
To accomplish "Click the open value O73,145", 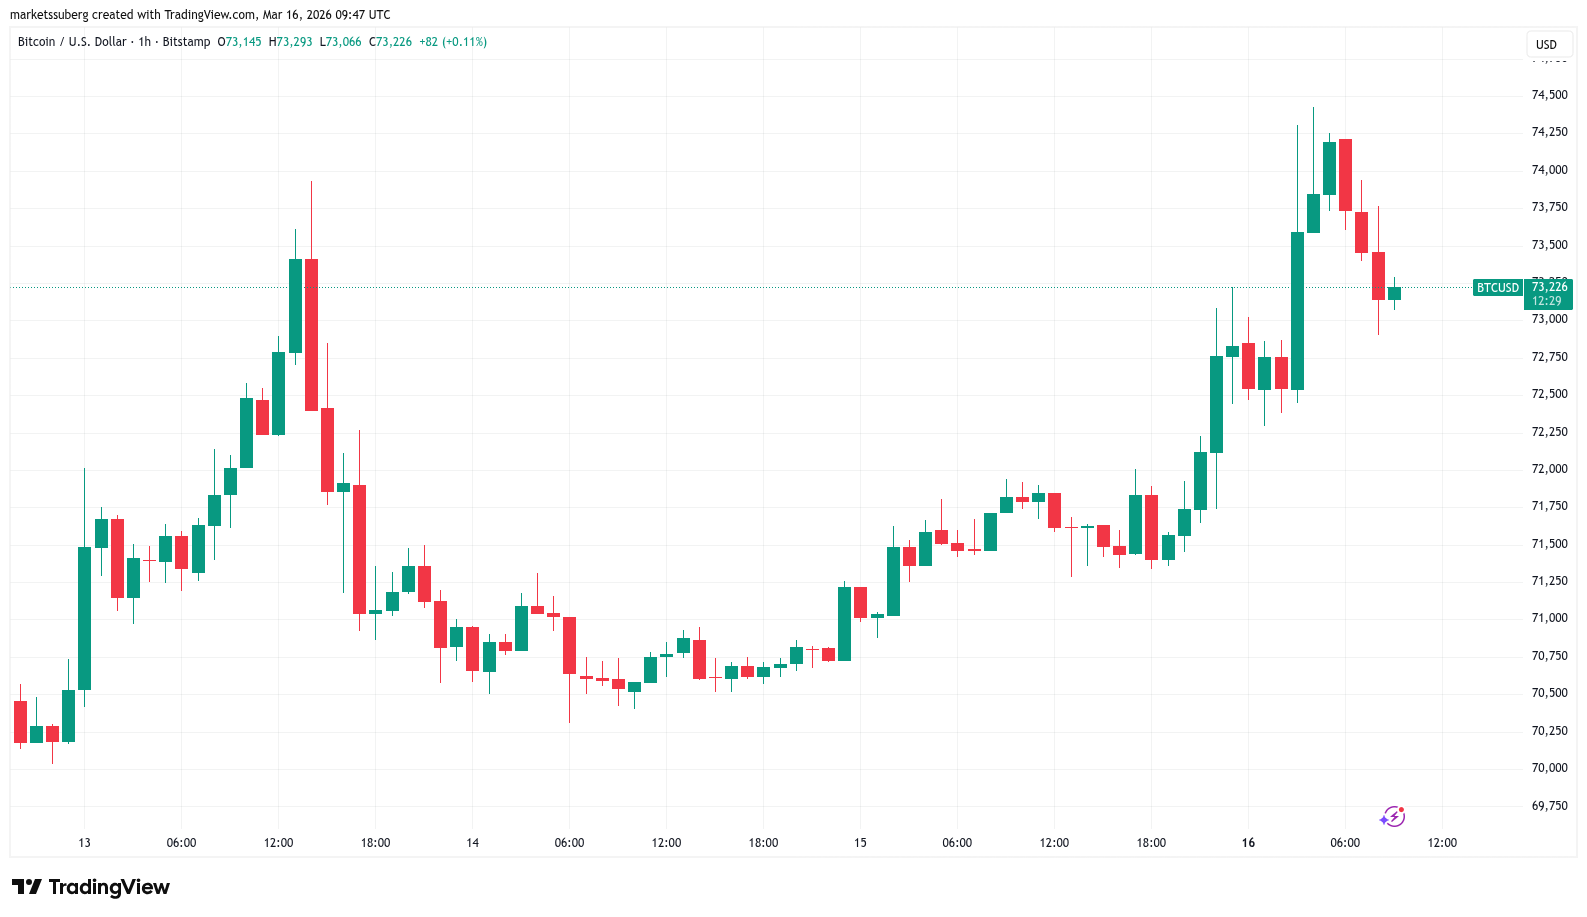I will click(x=240, y=42).
